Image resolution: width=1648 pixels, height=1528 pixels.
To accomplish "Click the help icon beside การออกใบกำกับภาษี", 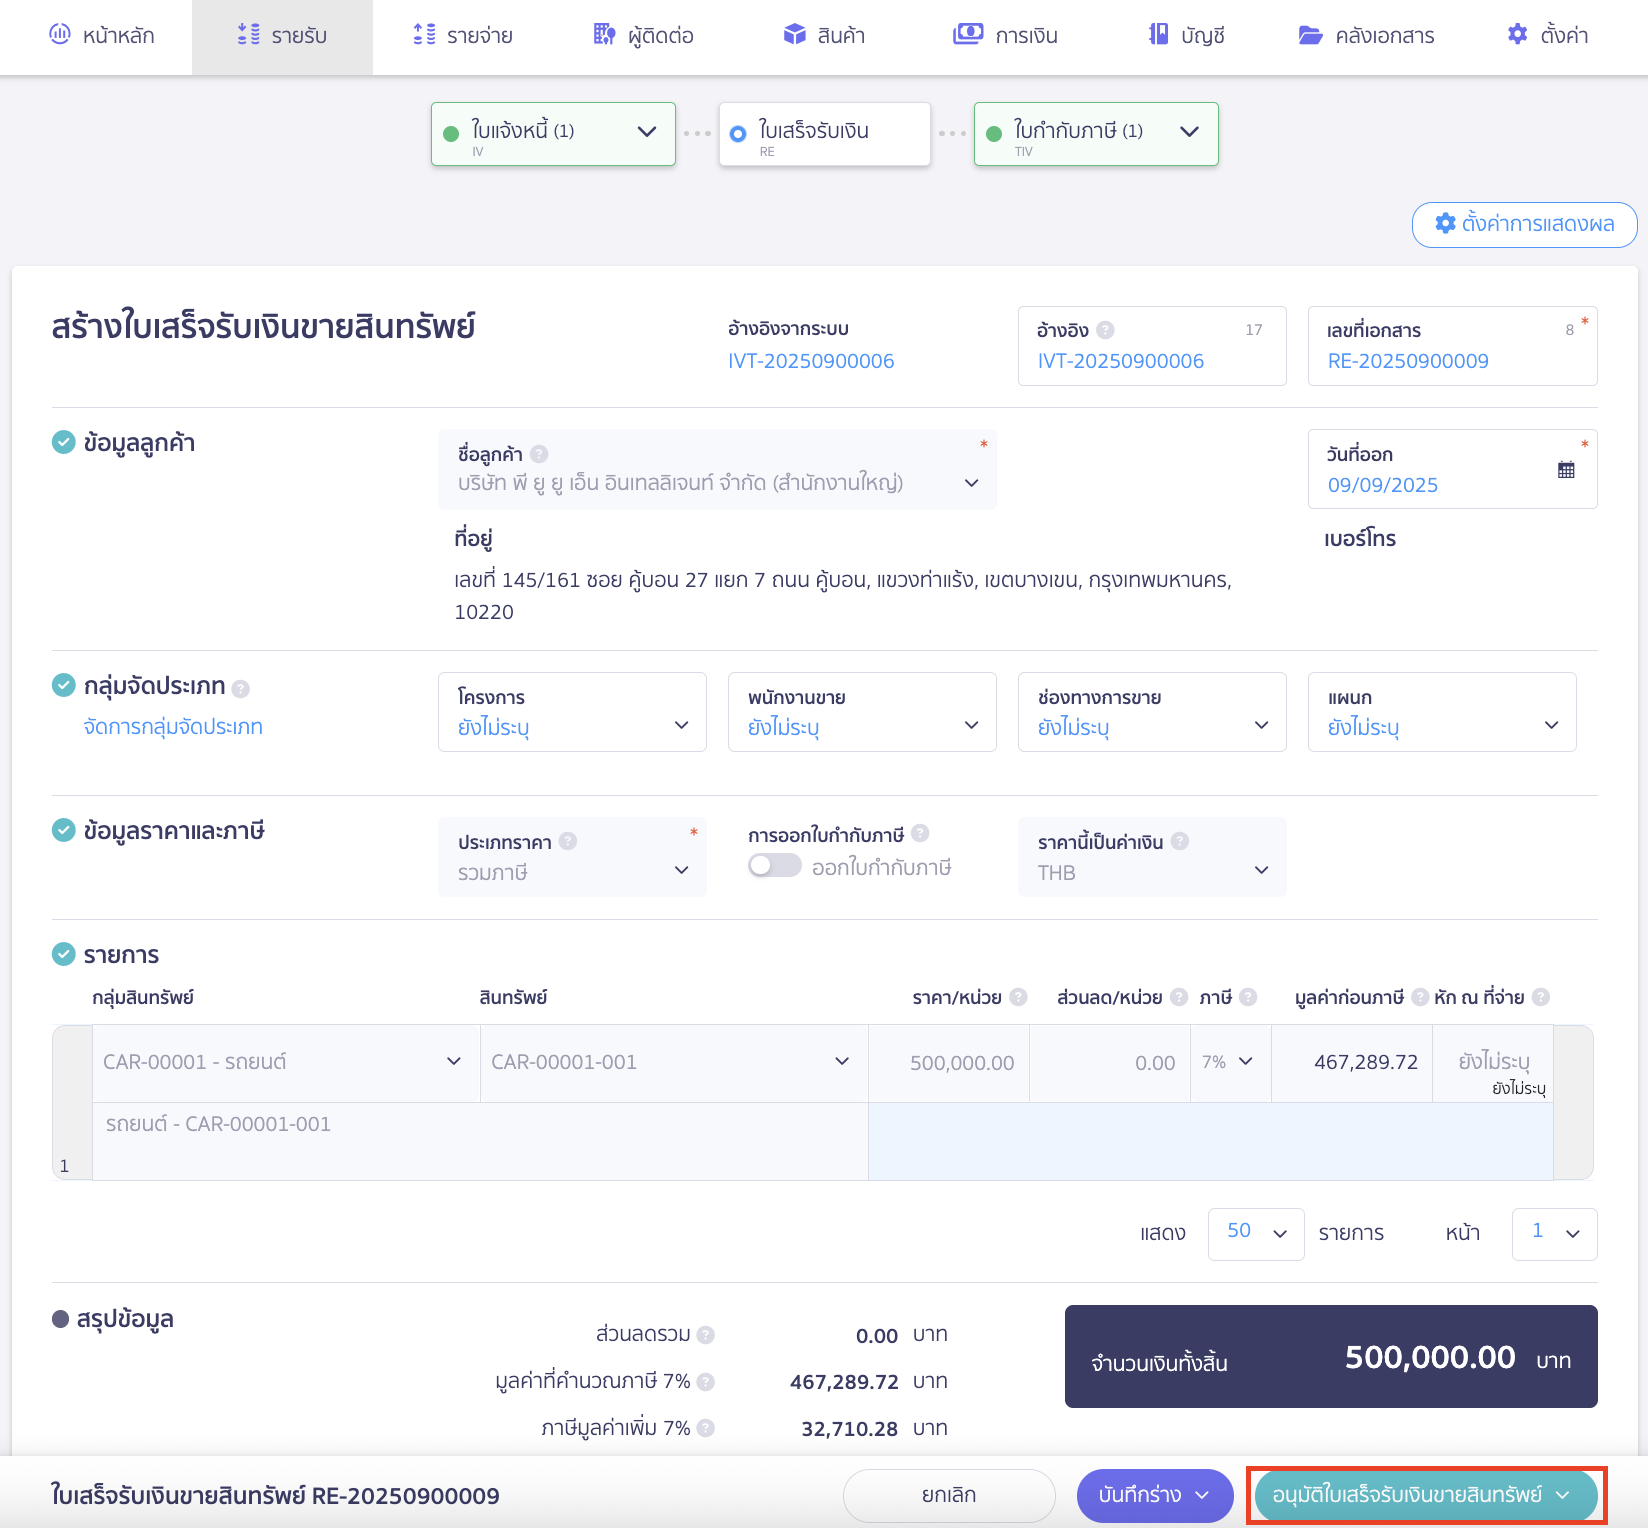I will click(920, 833).
